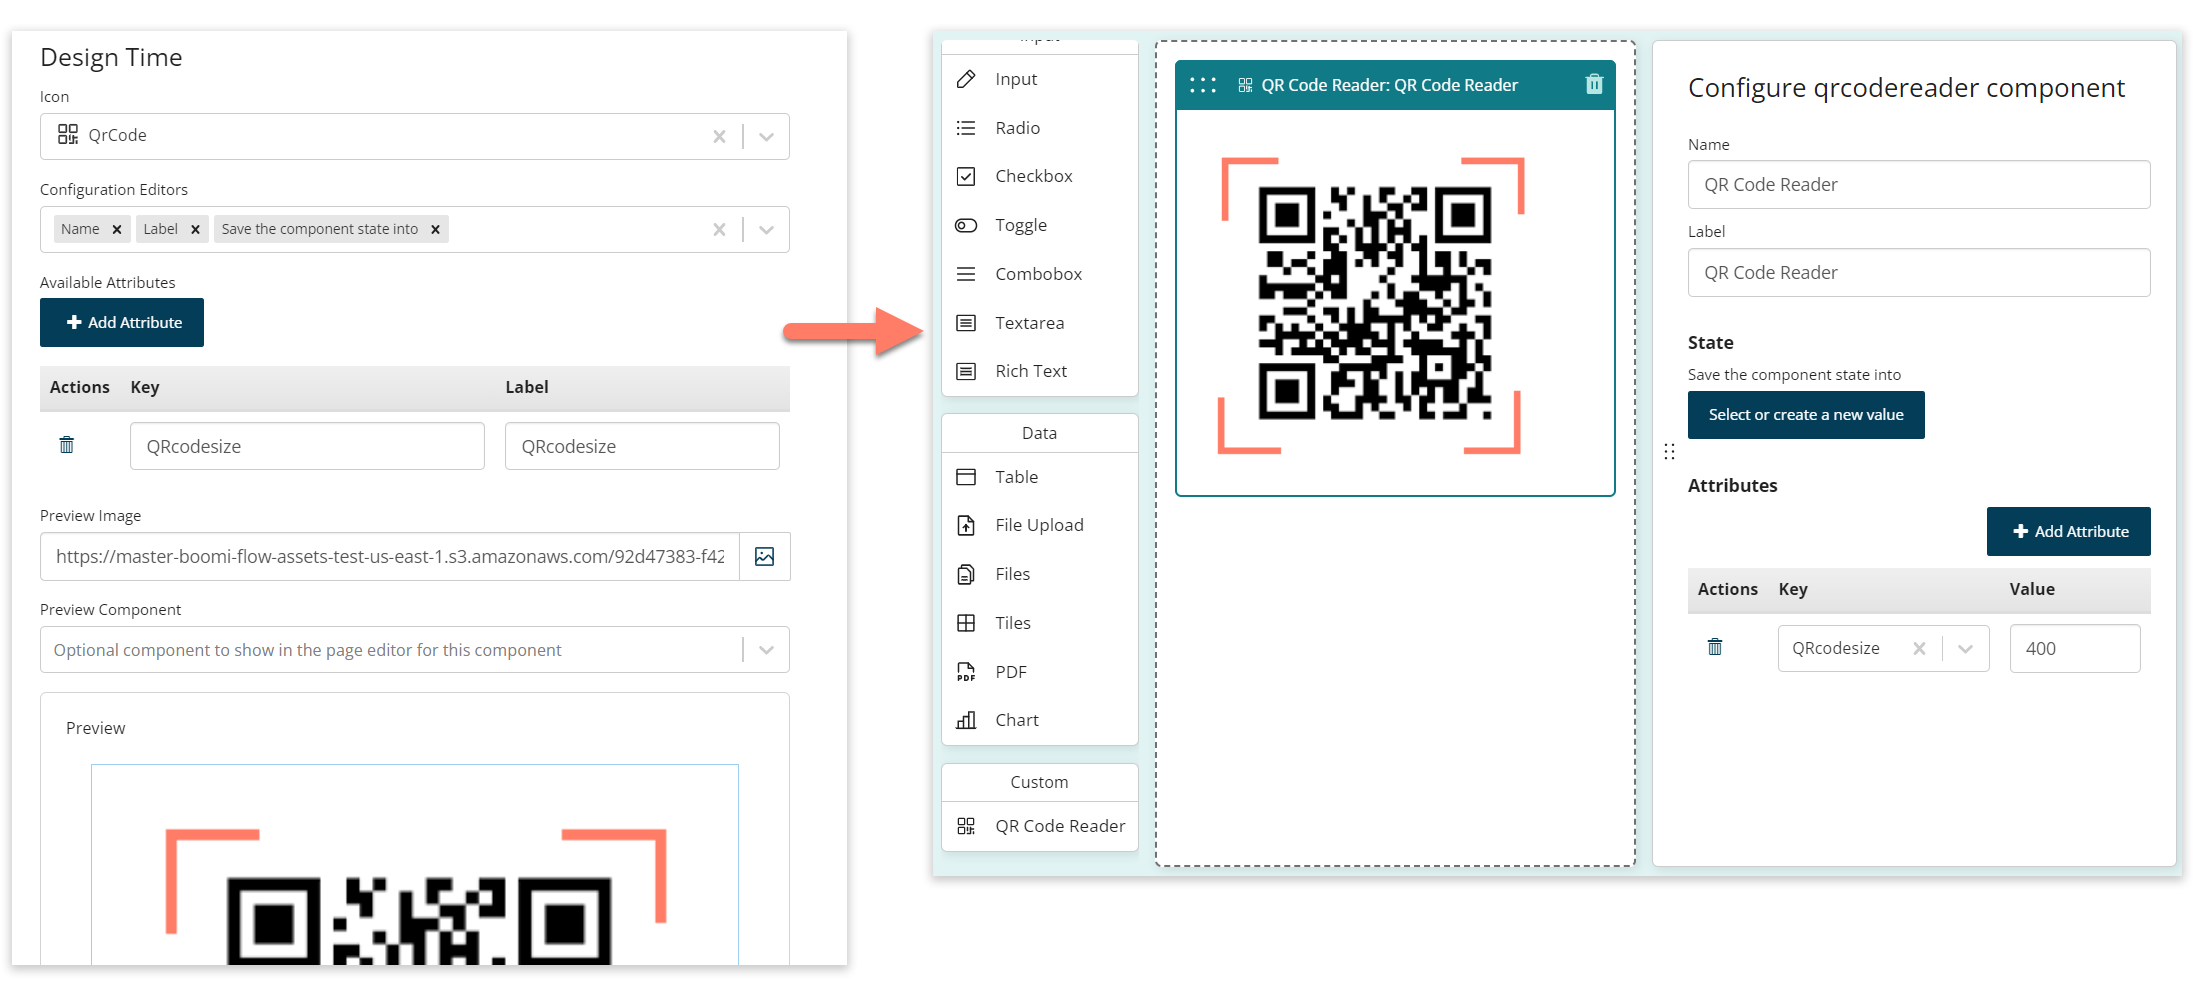Click 'Select or create a new value' button

coord(1805,415)
